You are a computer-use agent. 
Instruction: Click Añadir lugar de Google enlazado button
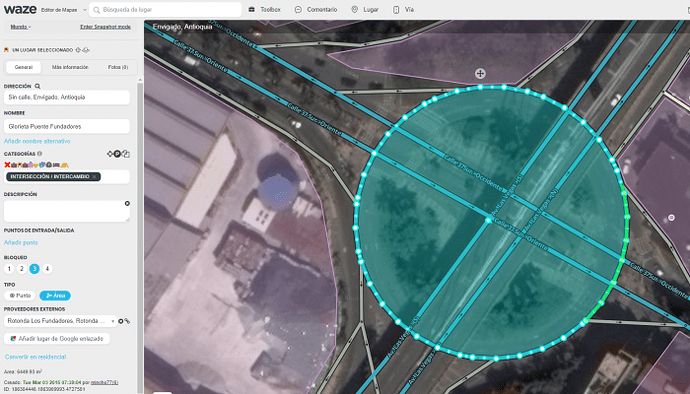point(57,339)
